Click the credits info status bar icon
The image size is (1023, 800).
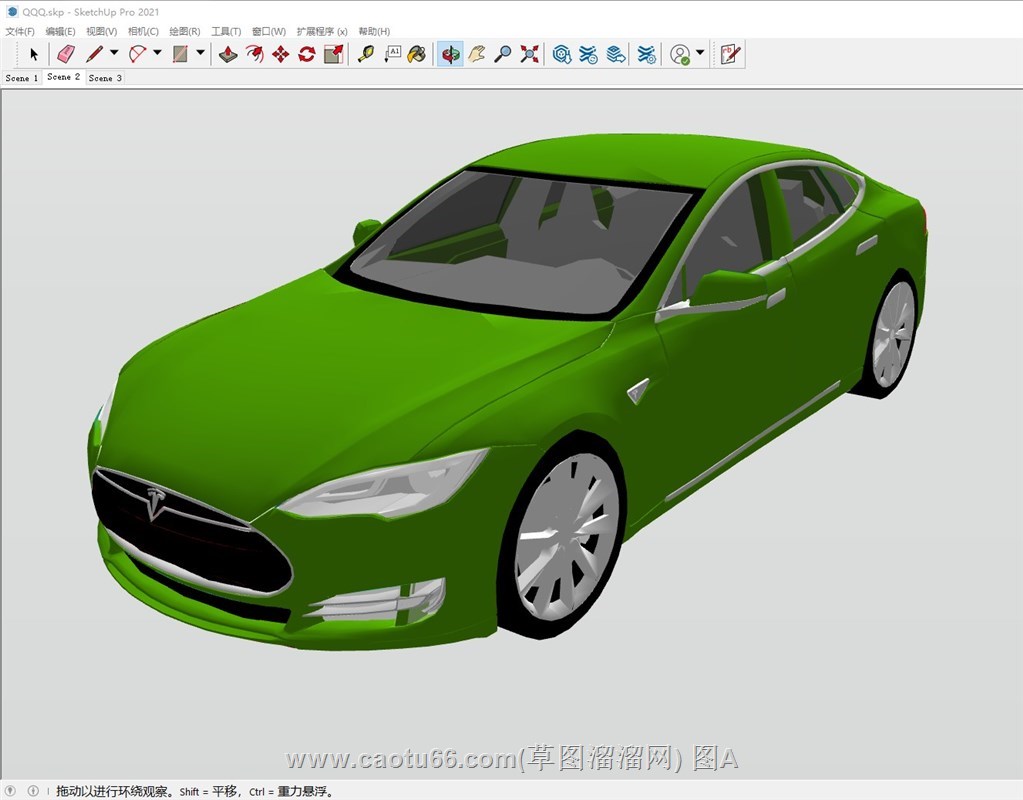tap(33, 791)
